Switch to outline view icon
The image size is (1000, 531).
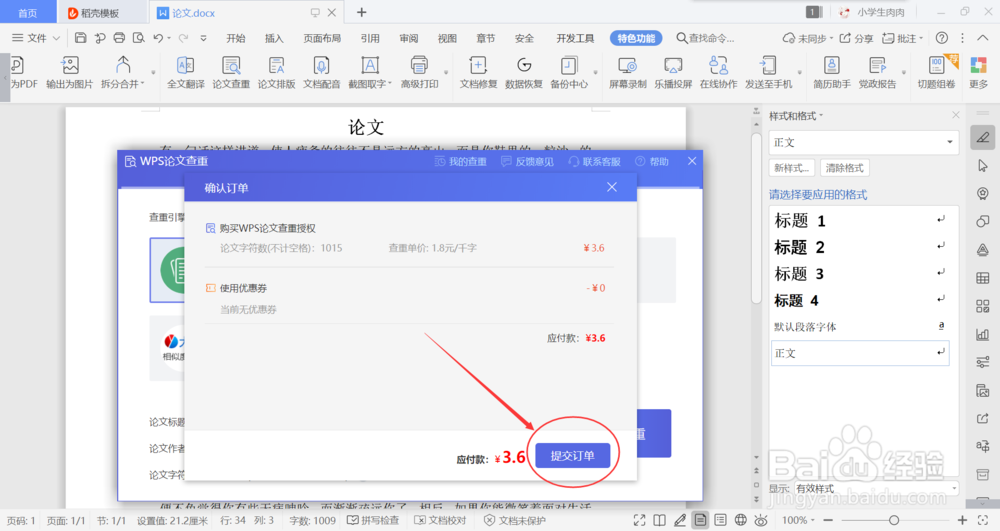720,520
